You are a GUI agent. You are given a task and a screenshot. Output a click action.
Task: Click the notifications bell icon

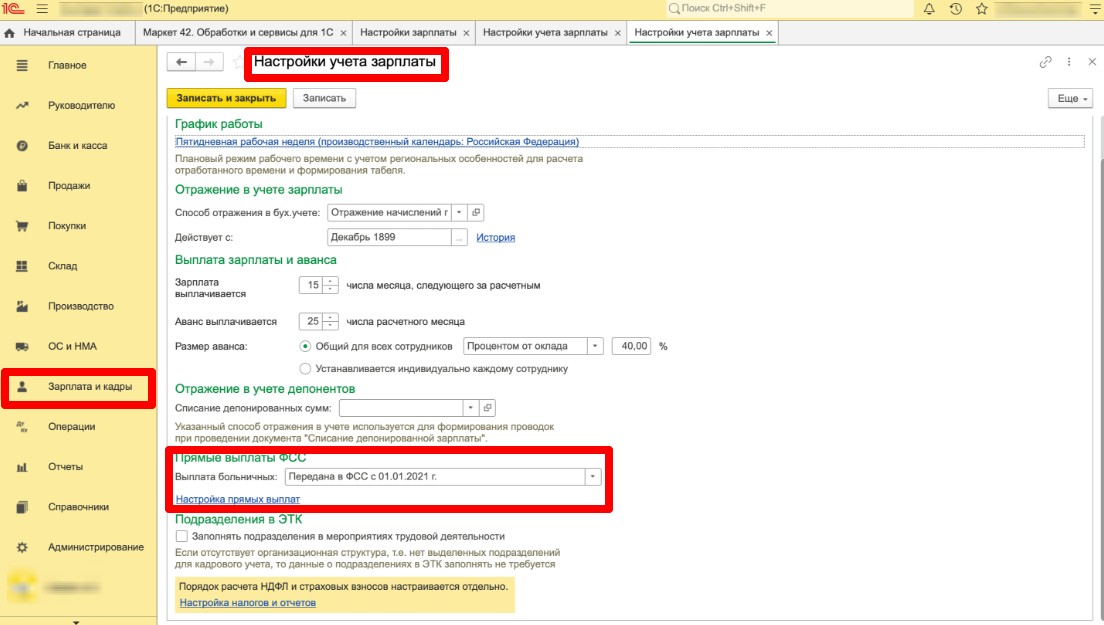pyautogui.click(x=929, y=9)
